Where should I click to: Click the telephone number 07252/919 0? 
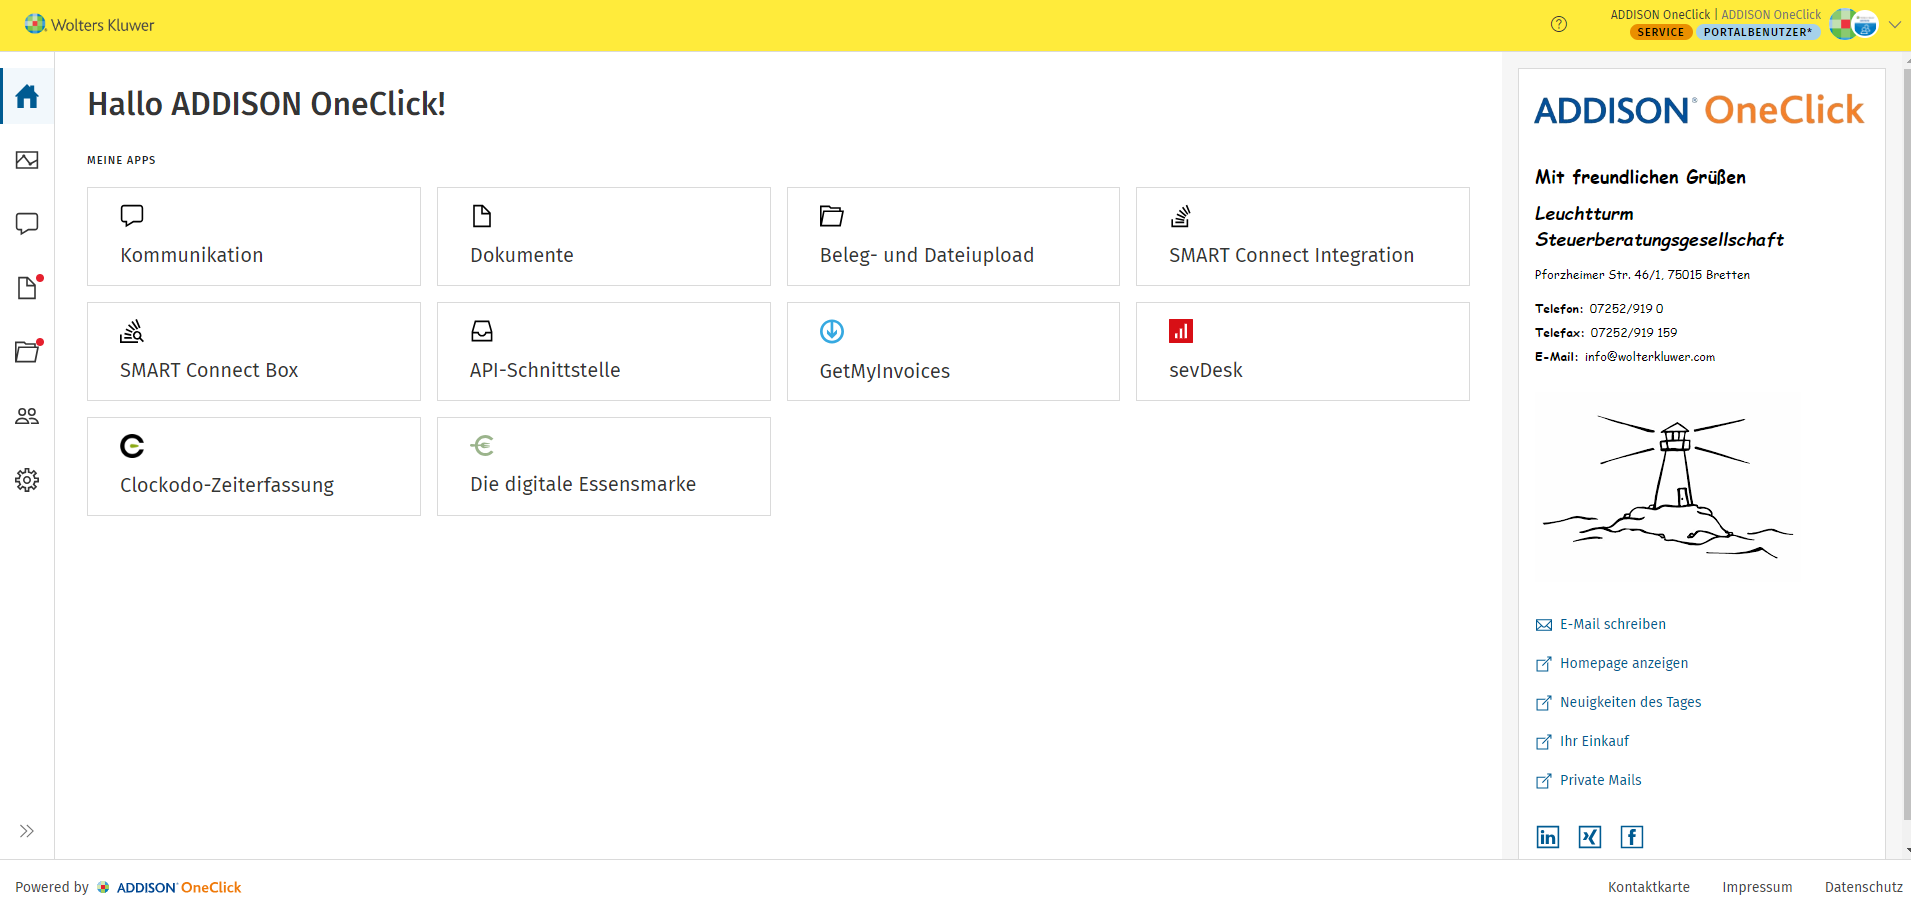click(1626, 309)
